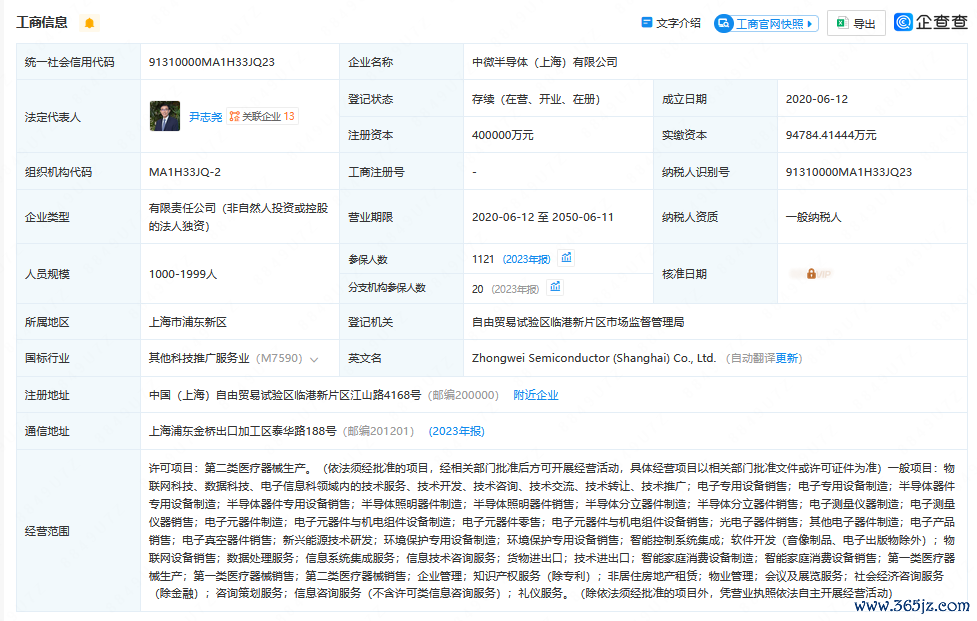Viewport: 977px width, 621px height.
Task: Open the legal representative's photo thumbnail
Action: [164, 116]
